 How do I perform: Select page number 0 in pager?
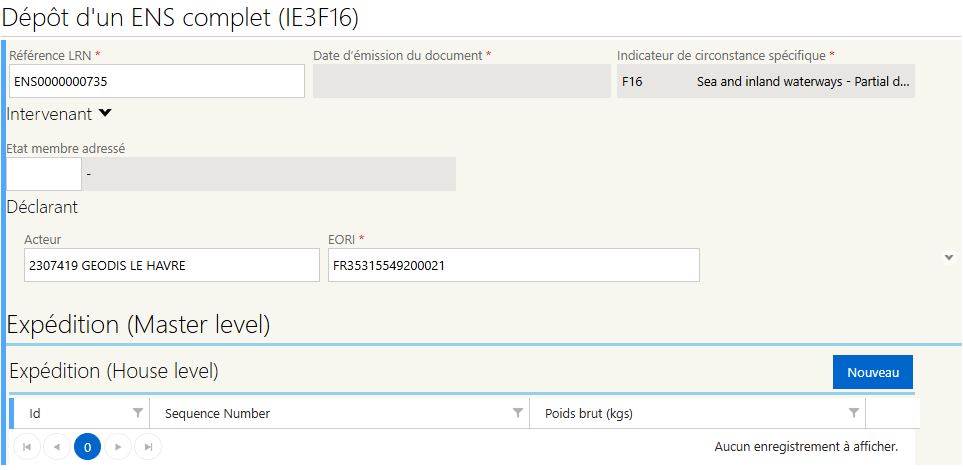coord(87,447)
